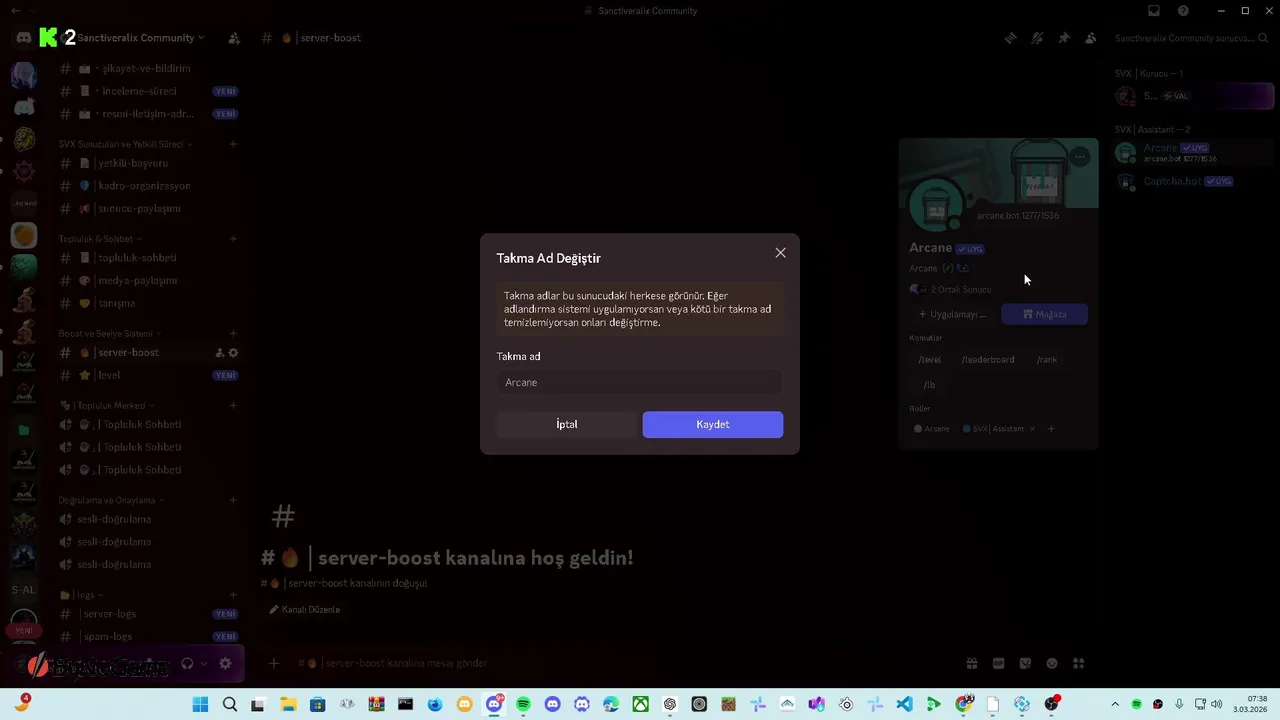Image resolution: width=1280 pixels, height=720 pixels.
Task: Open Spotify from the taskbar
Action: pos(523,704)
